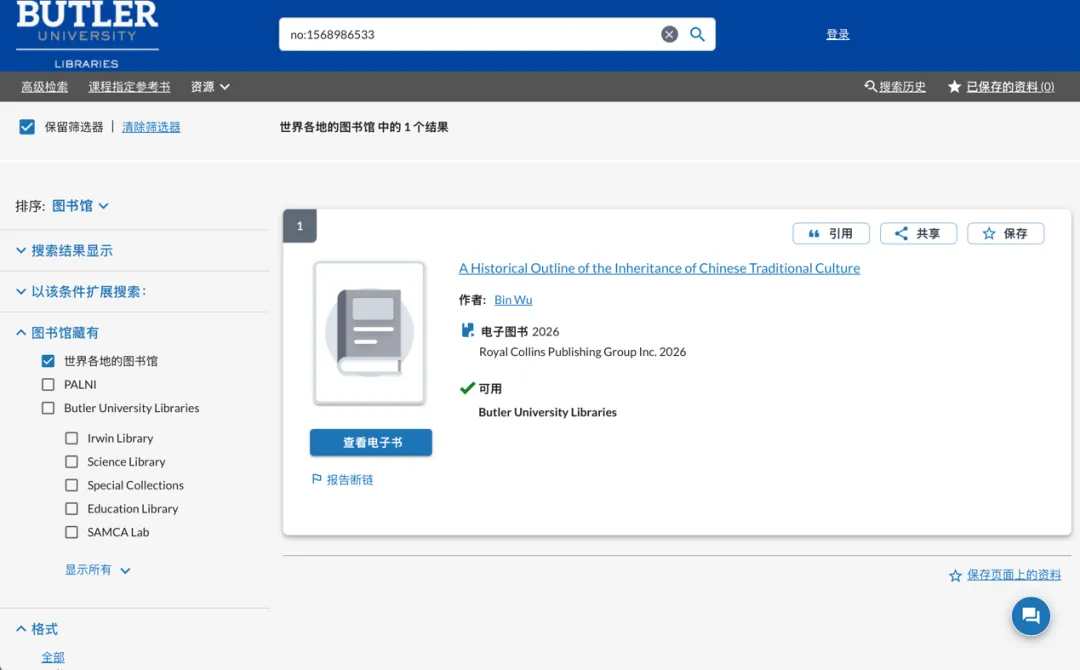Collapse 图书馆藏有 section
The image size is (1080, 670).
click(x=57, y=333)
